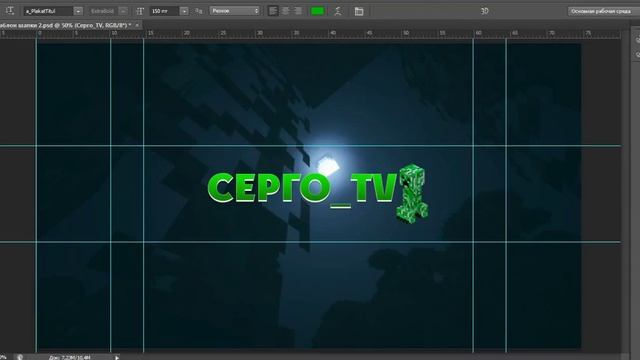This screenshot has width=640, height=360.
Task: Click the font size icon
Action: [140, 11]
